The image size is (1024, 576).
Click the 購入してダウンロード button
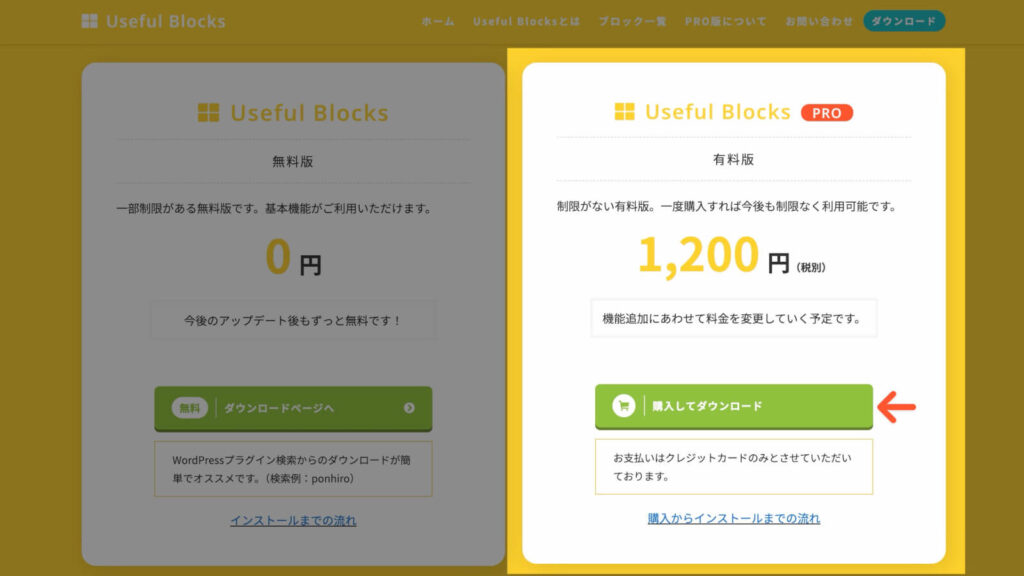(733, 406)
